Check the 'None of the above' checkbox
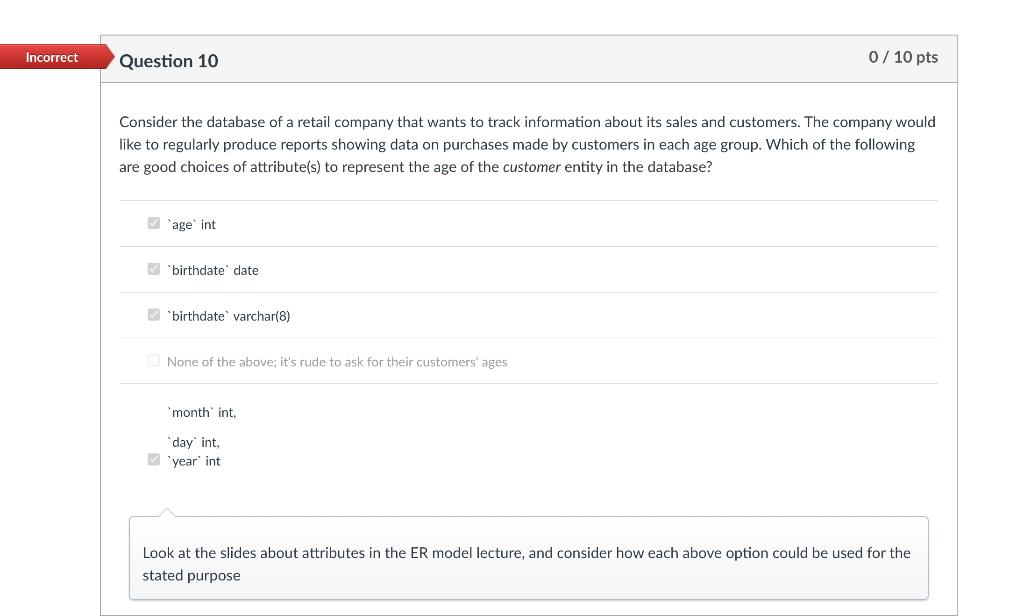 click(x=153, y=361)
